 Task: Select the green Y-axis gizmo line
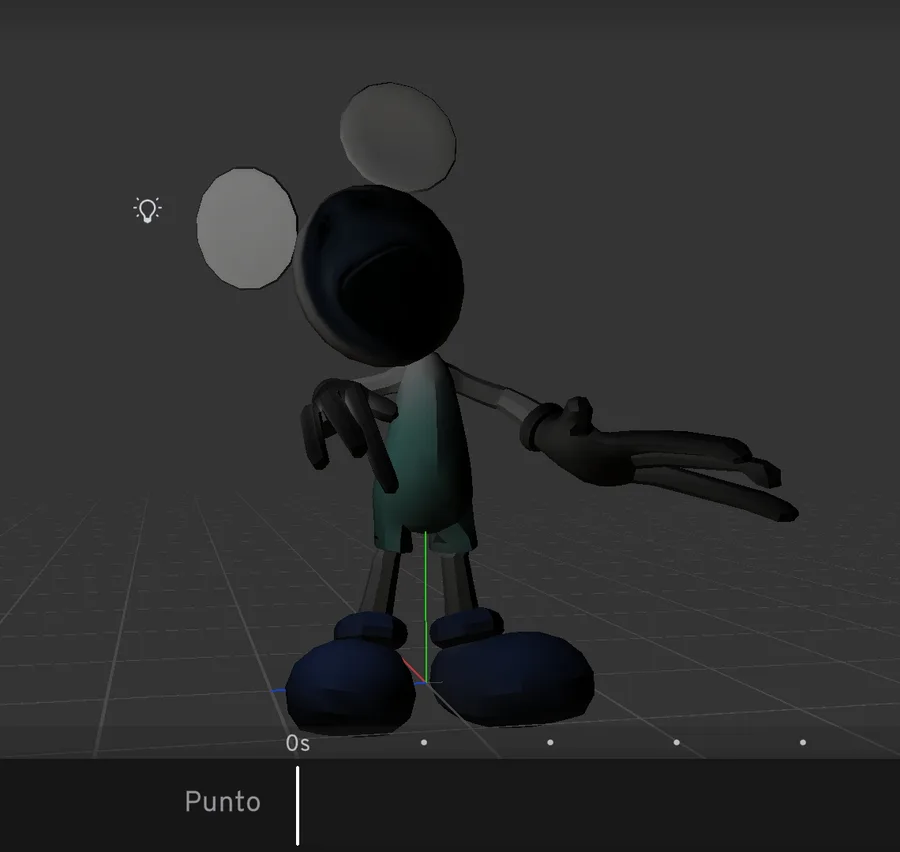(x=425, y=607)
